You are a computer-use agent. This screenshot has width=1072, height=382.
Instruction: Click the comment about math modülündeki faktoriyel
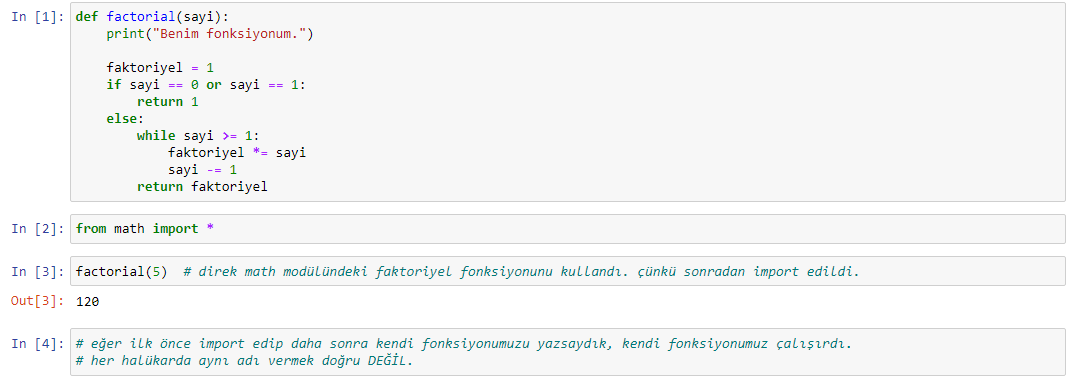coord(520,271)
